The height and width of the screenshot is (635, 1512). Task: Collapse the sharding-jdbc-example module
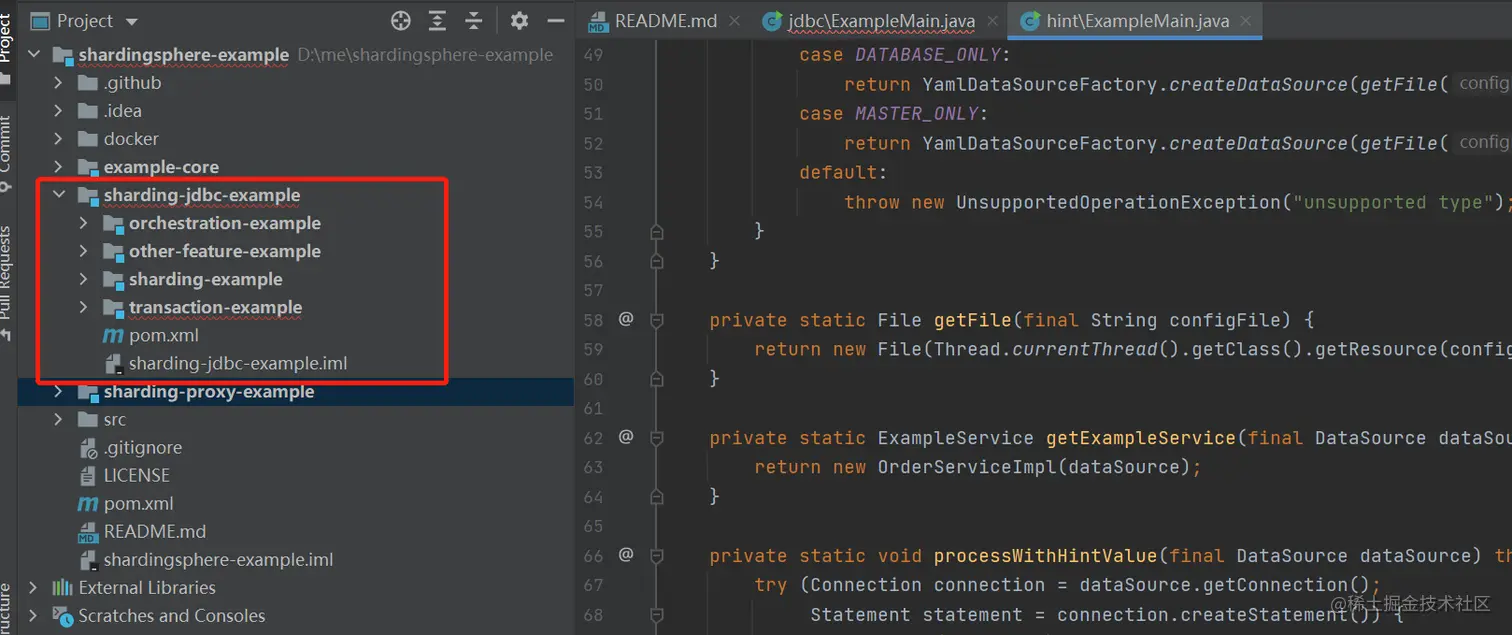click(58, 195)
